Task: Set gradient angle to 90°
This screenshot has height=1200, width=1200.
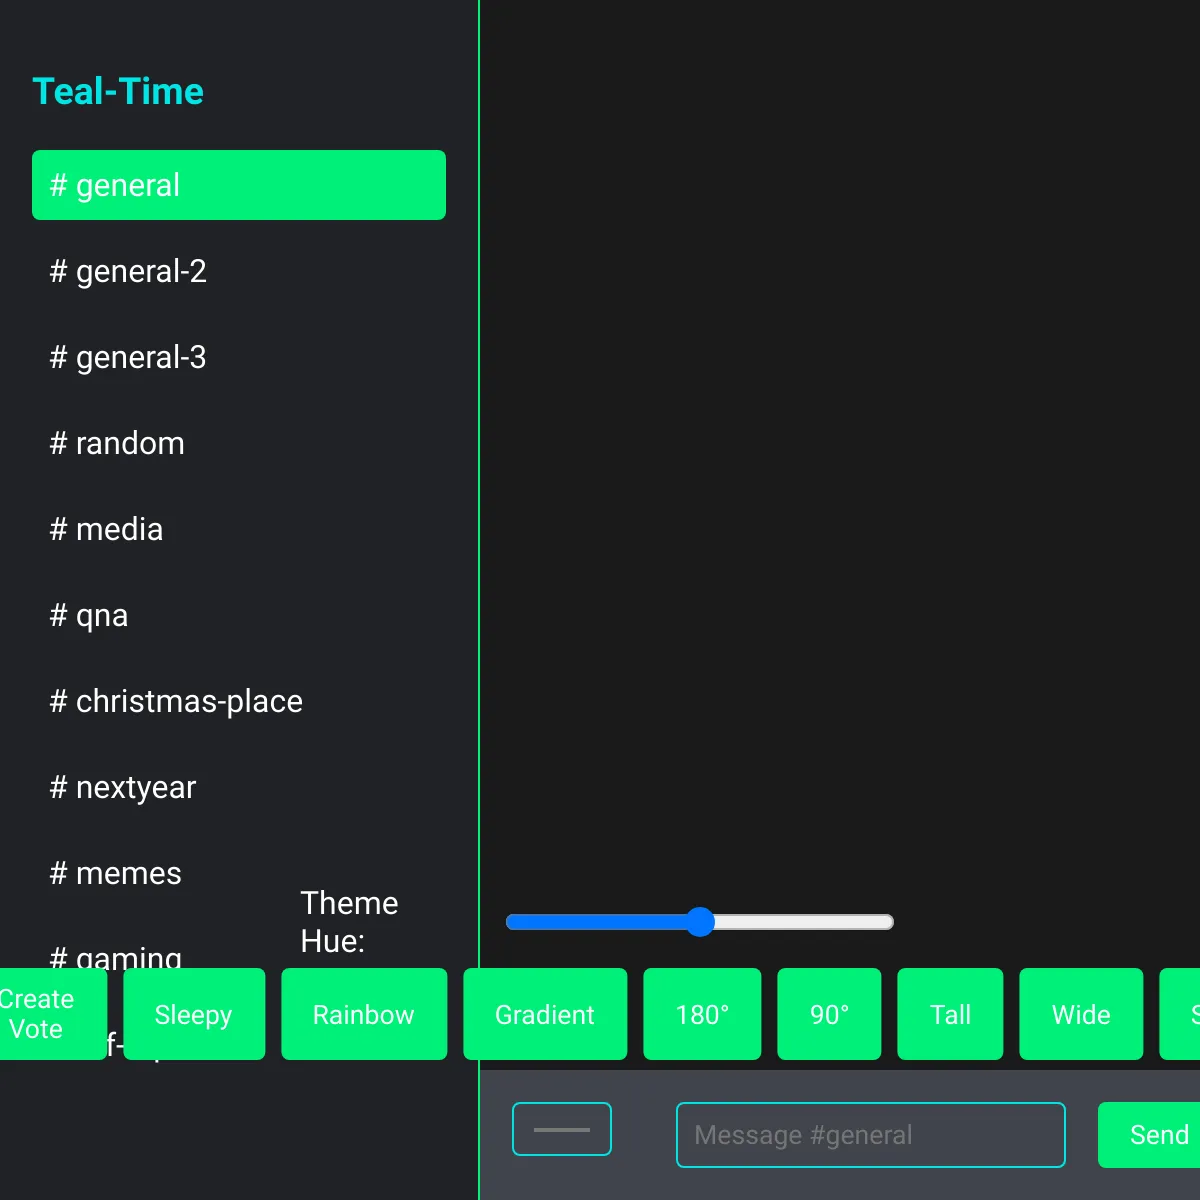Action: click(829, 1014)
